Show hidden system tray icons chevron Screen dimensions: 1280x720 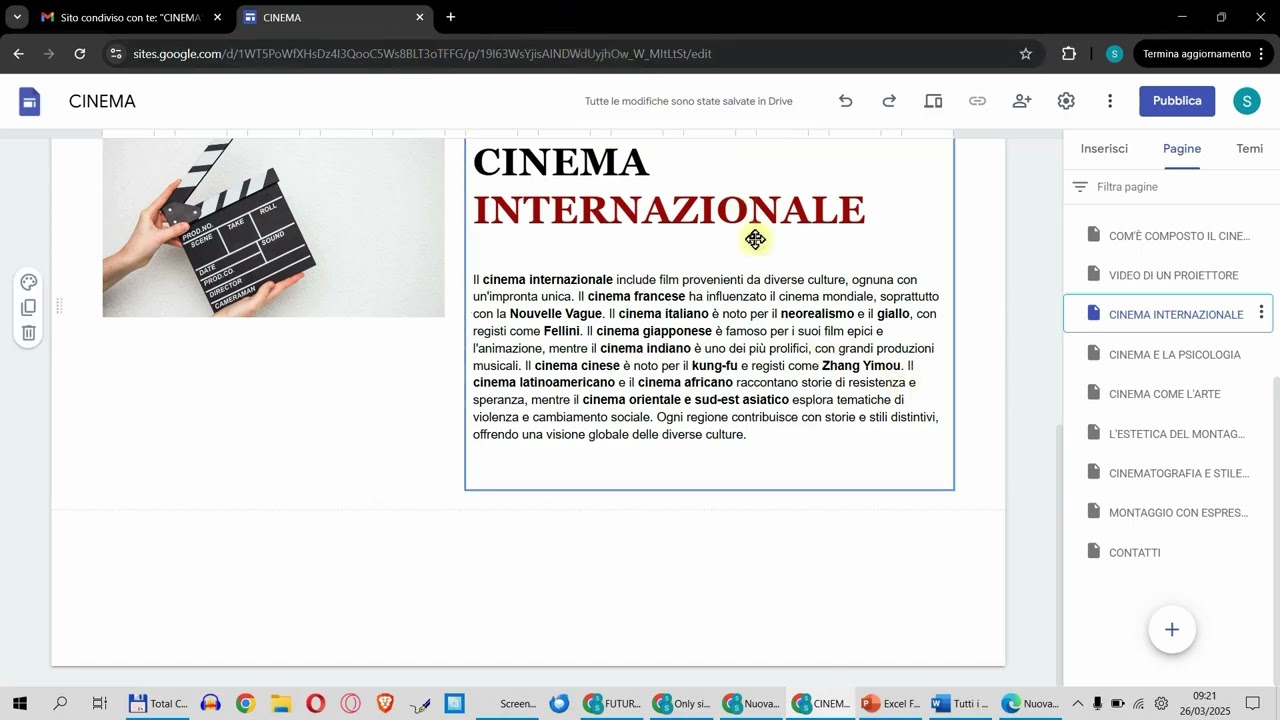coord(1078,703)
